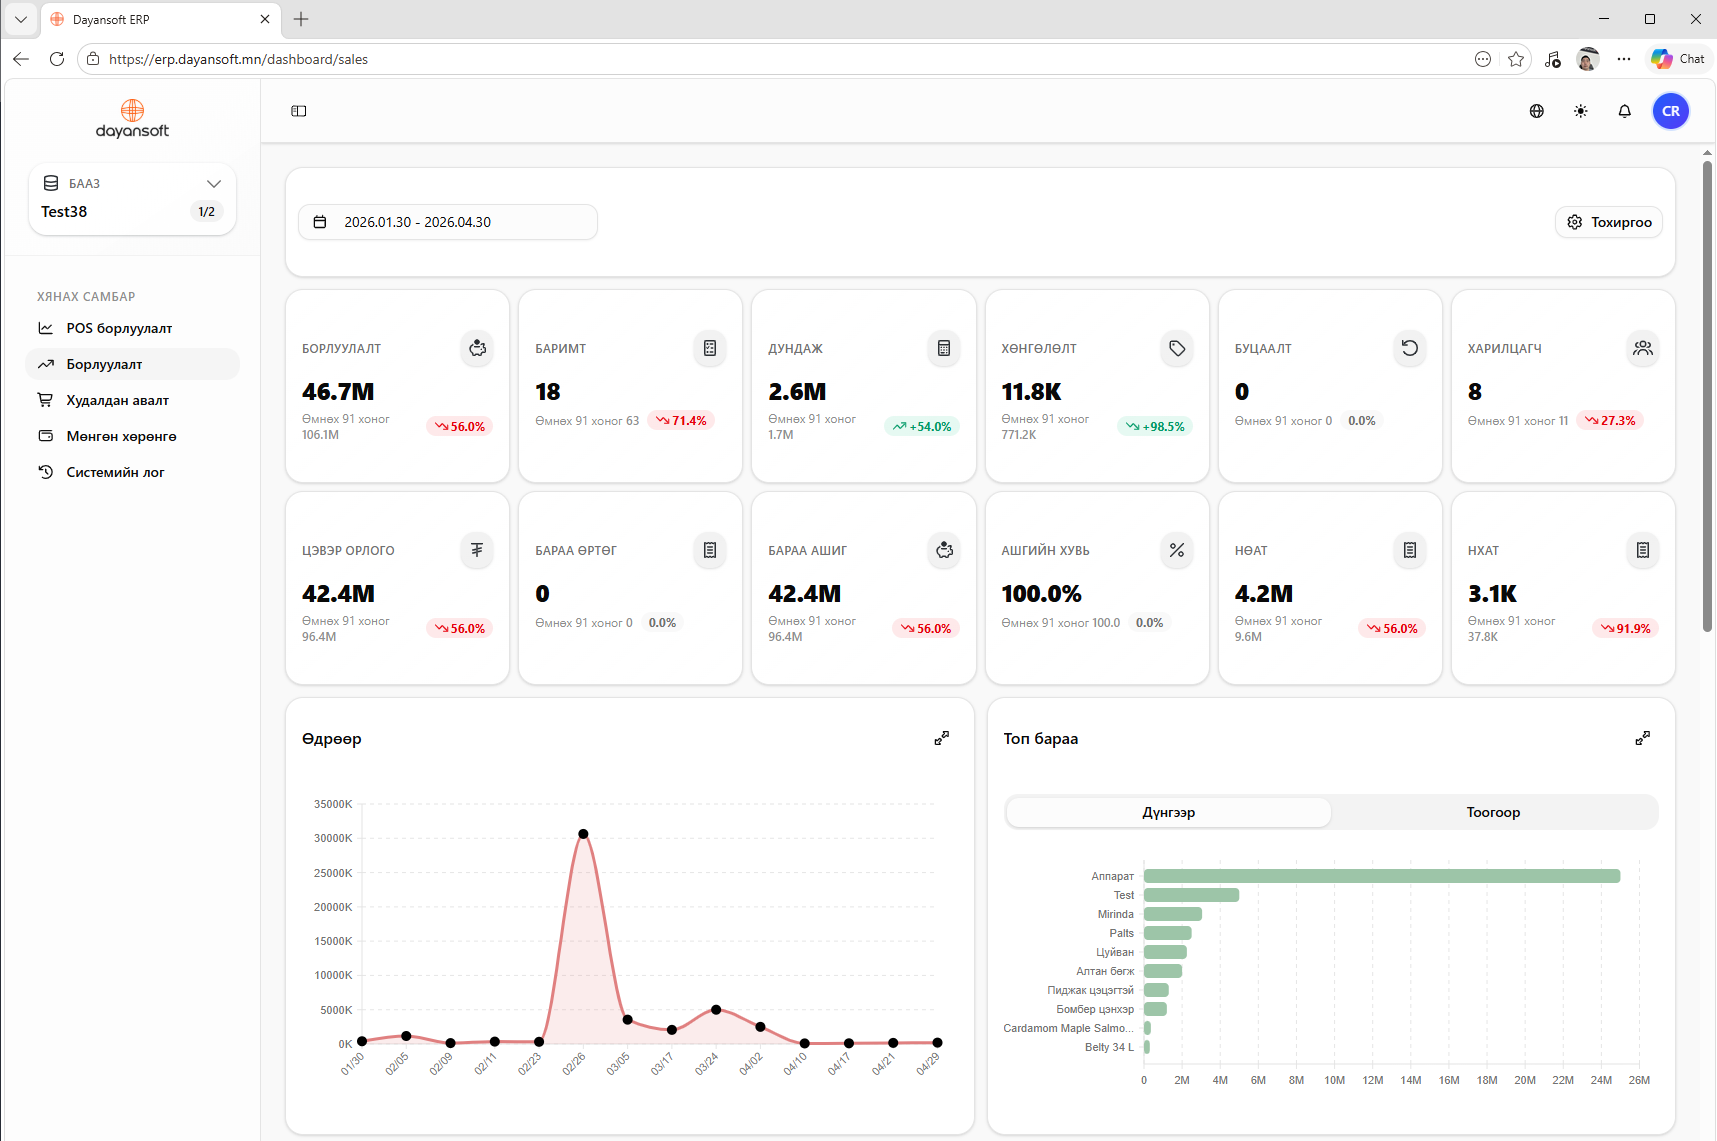This screenshot has width=1717, height=1141.
Task: Click the Test bar in Топ бараа chart
Action: tap(1191, 895)
